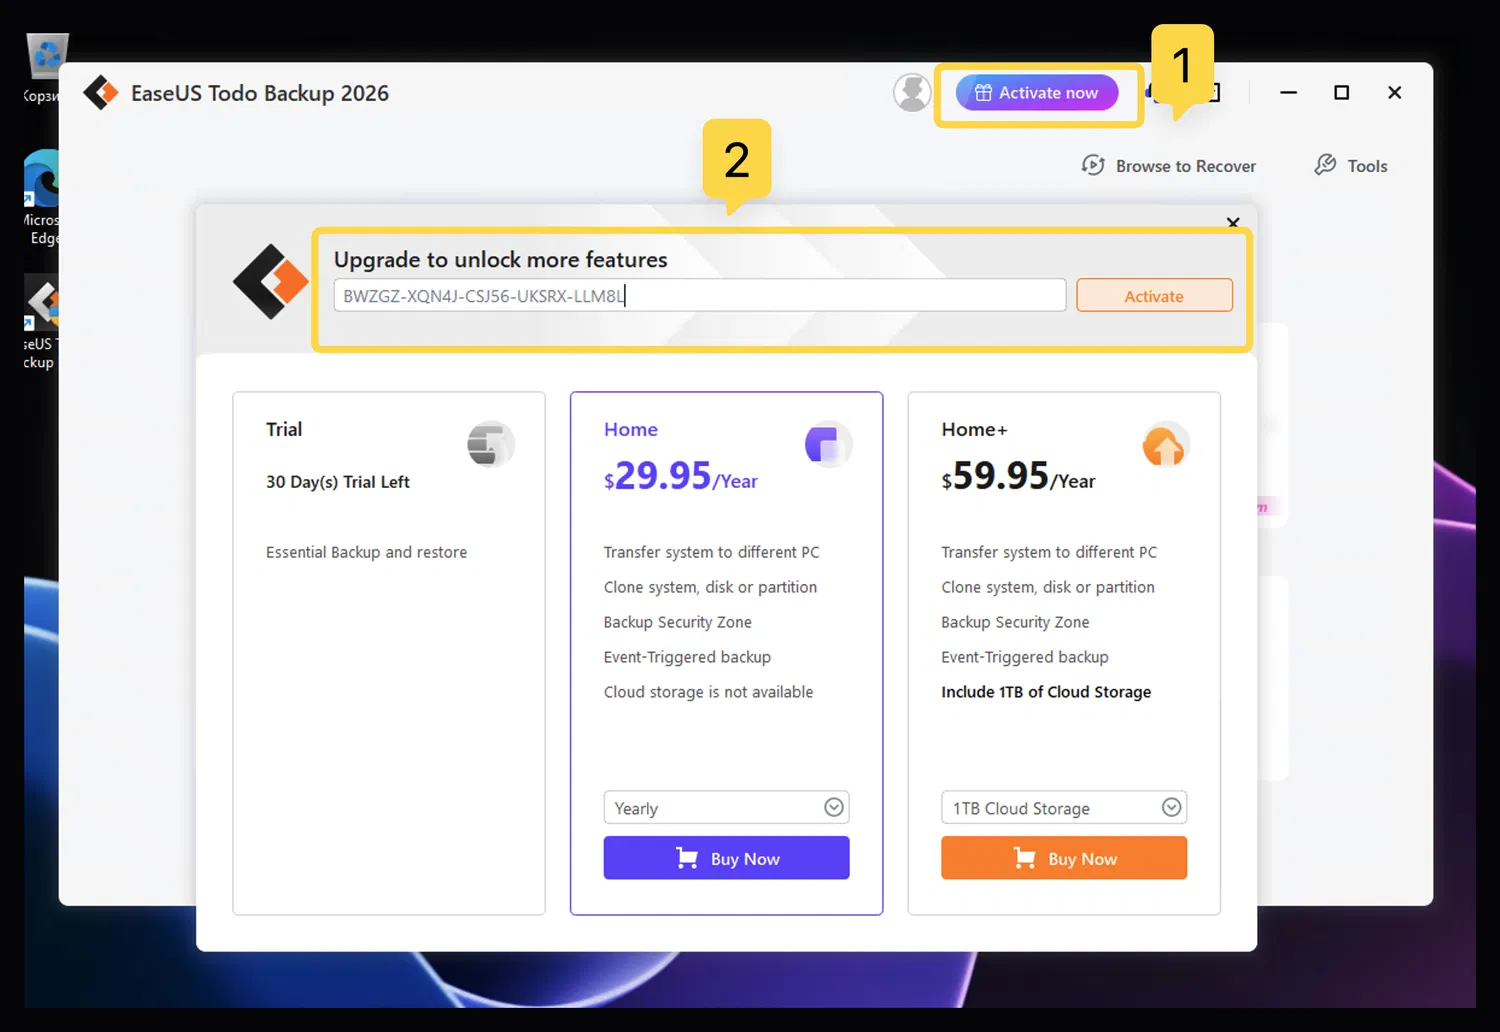Screen dimensions: 1500x1032
Task: Click Buy Now for the Home+ plan
Action: (1064, 858)
